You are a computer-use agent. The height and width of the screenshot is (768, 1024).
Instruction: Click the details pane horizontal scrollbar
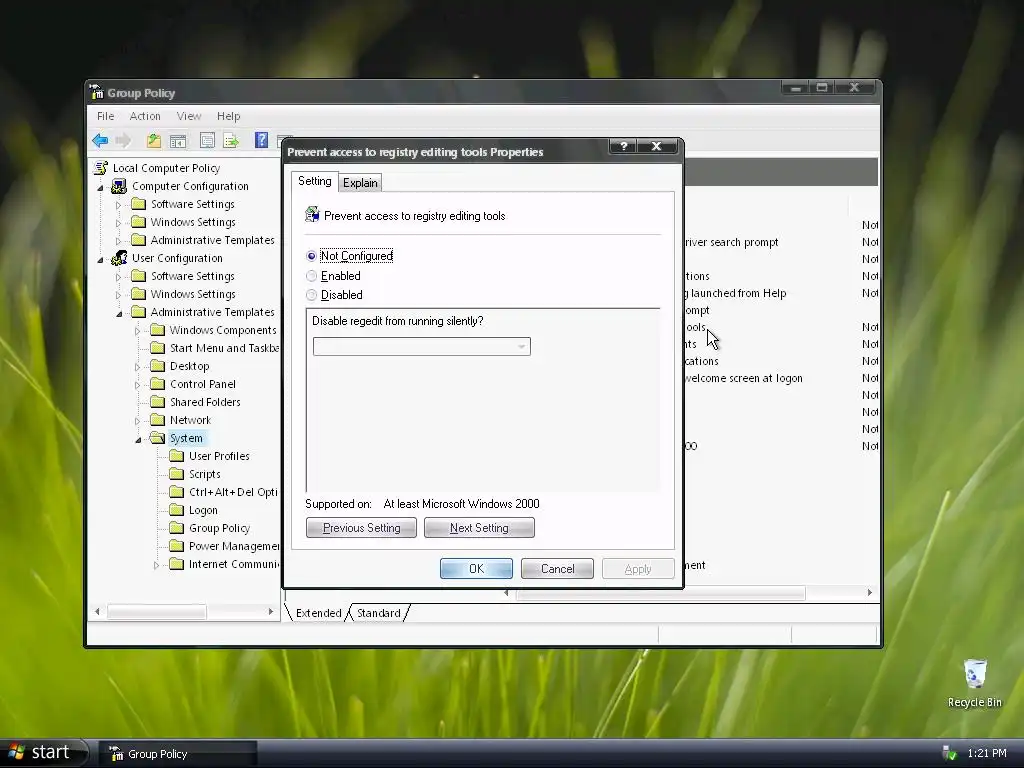click(661, 592)
